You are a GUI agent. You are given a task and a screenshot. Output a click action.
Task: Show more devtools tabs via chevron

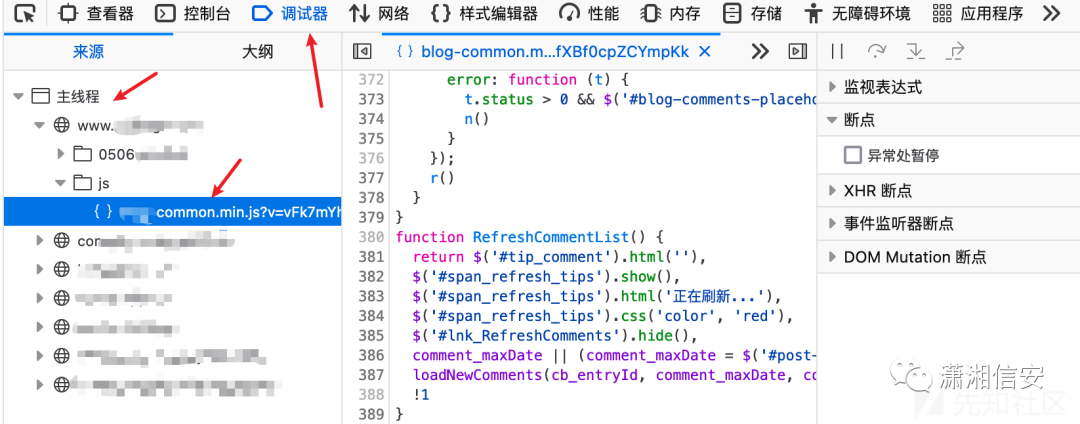[x=1051, y=13]
